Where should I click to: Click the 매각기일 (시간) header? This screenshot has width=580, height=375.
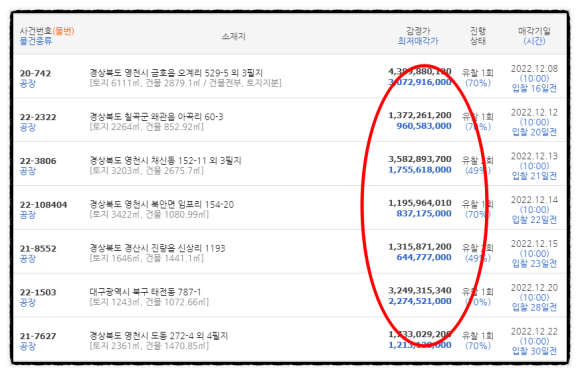pos(534,36)
